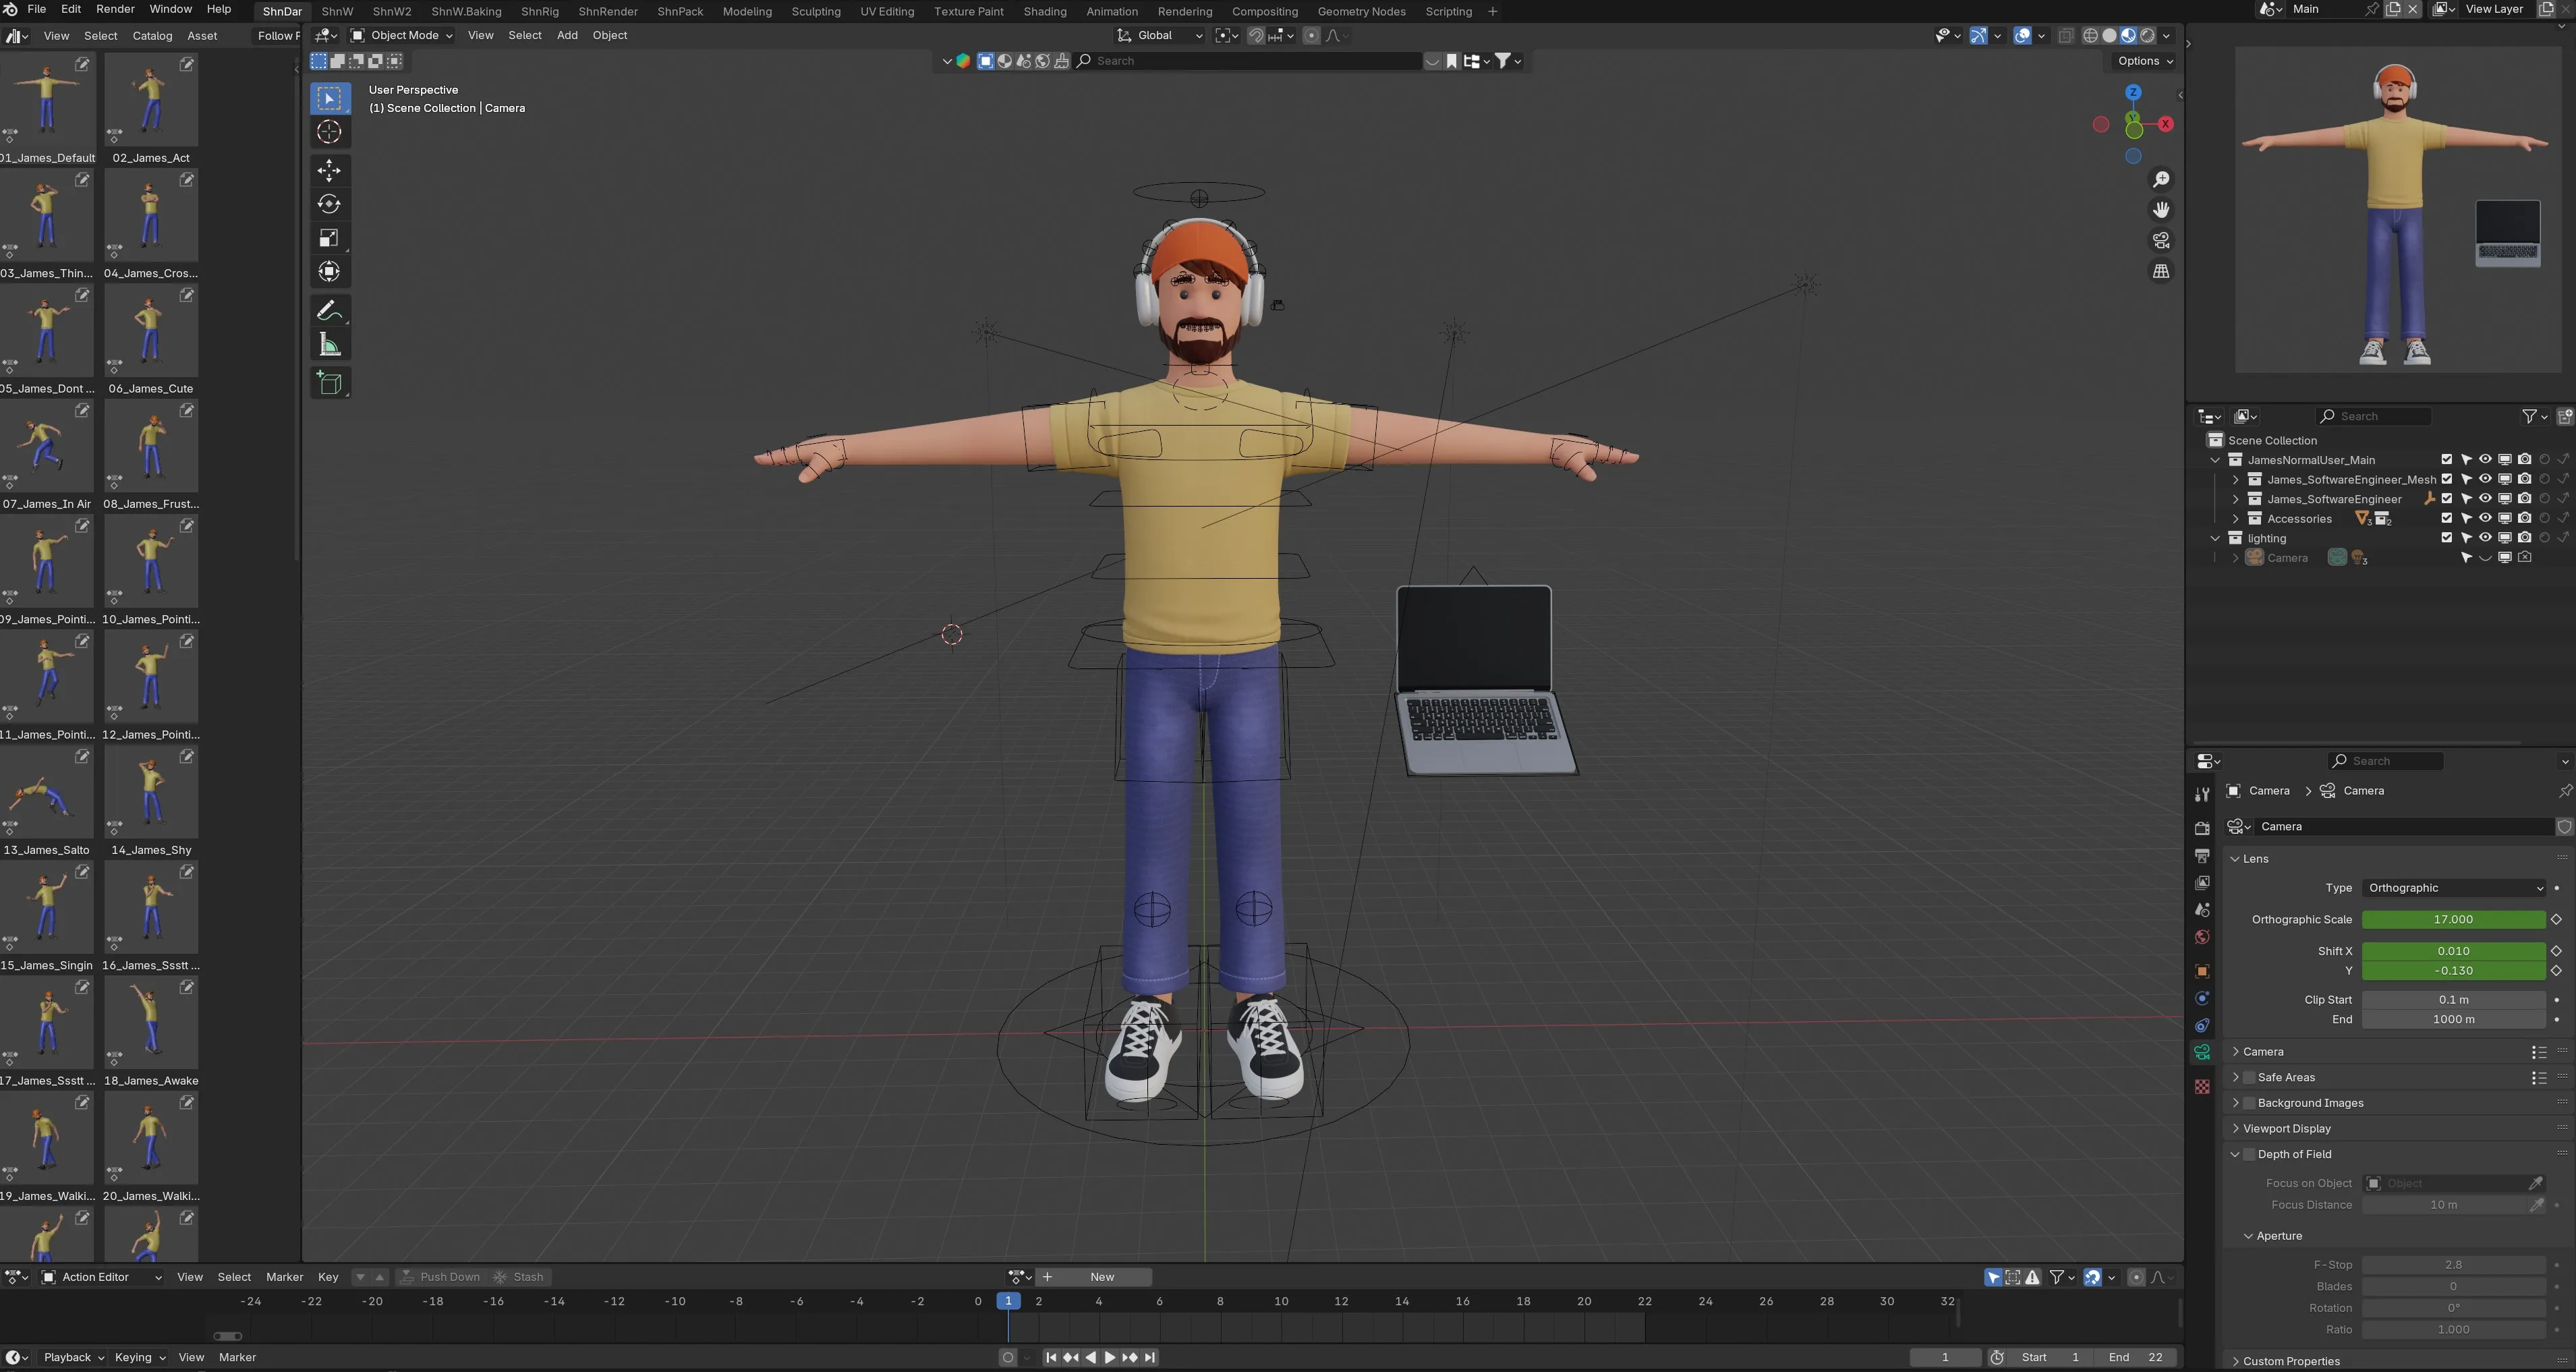Select the Annotate tool
Viewport: 2576px width, 1372px height.
pos(330,310)
